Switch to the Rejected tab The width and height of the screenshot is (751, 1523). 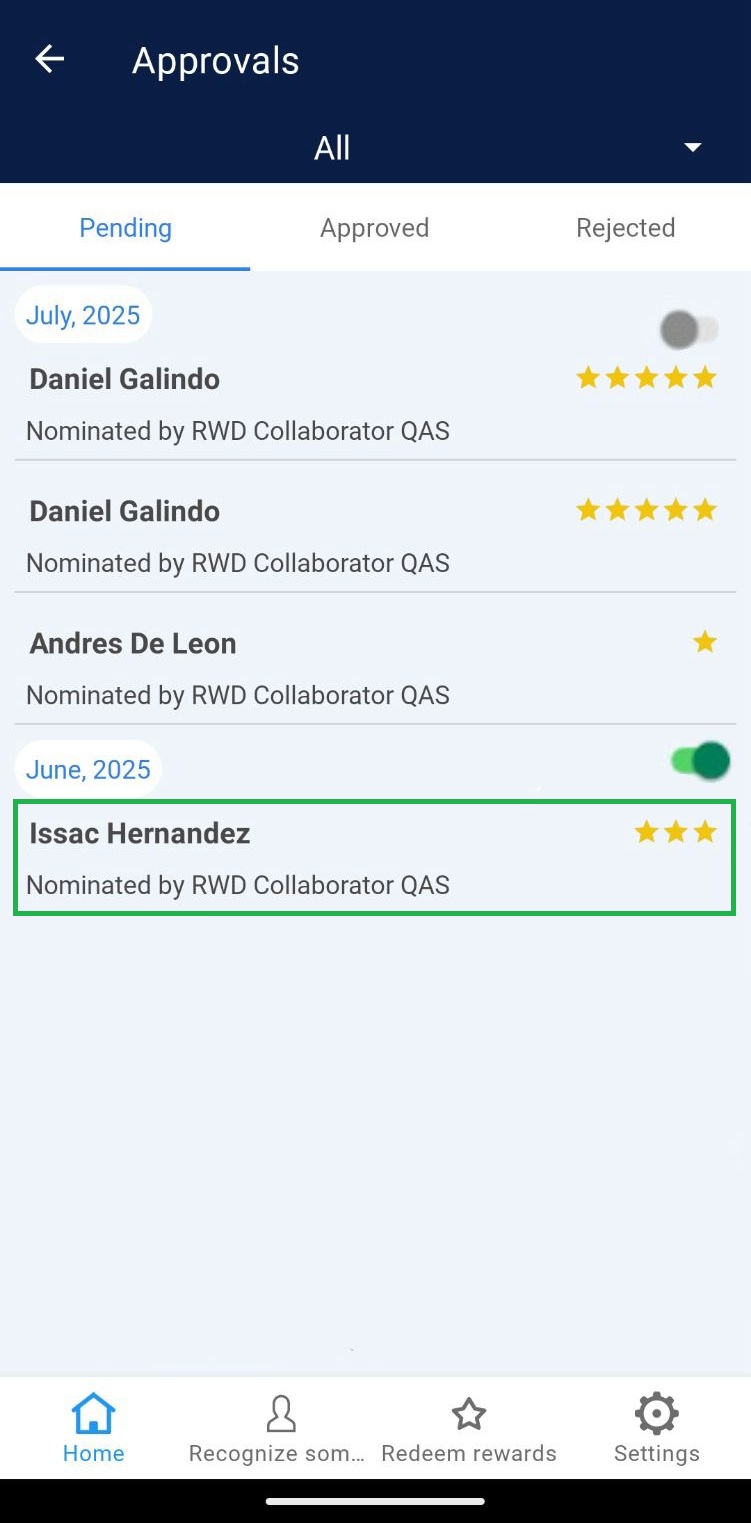(x=625, y=228)
